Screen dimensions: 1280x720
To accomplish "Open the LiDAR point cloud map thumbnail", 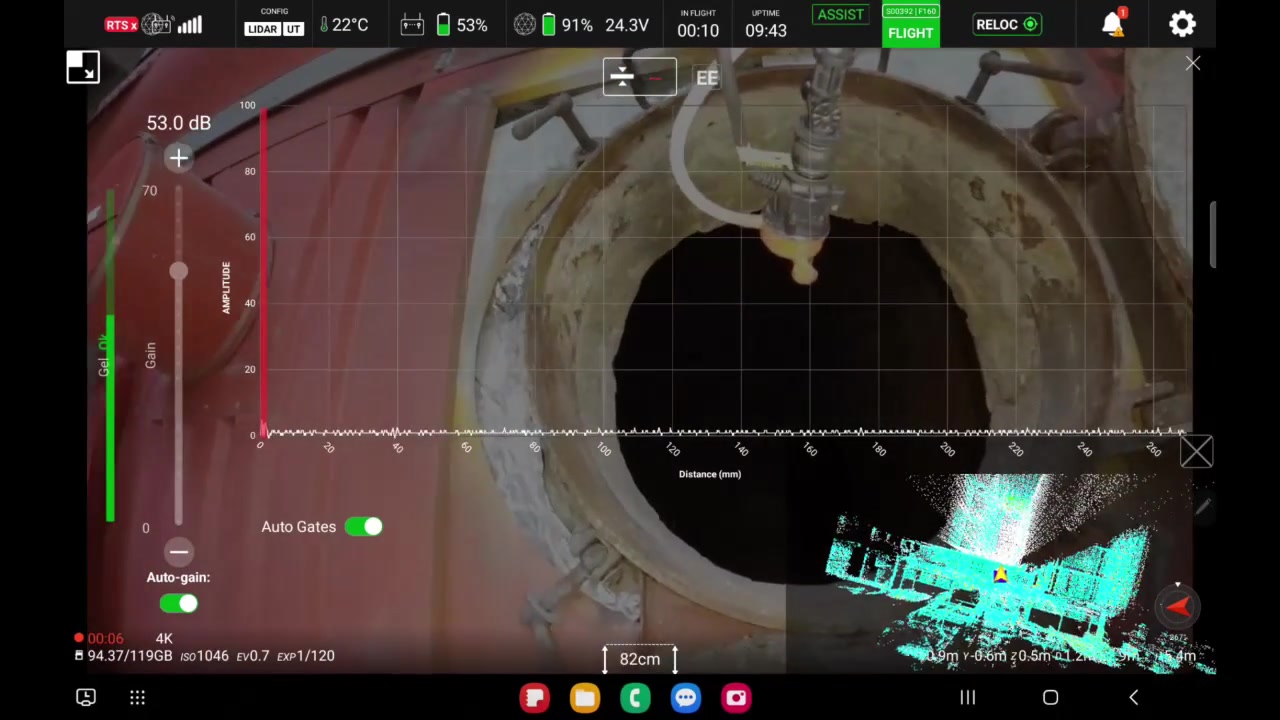I will coord(1000,574).
